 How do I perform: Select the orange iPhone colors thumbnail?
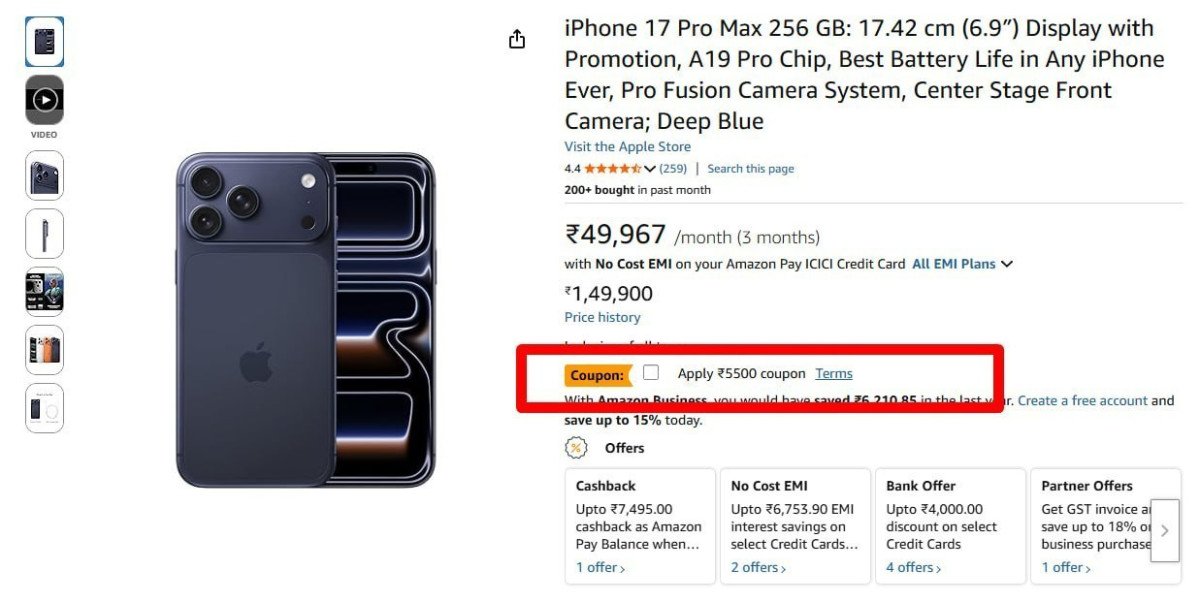click(x=44, y=350)
